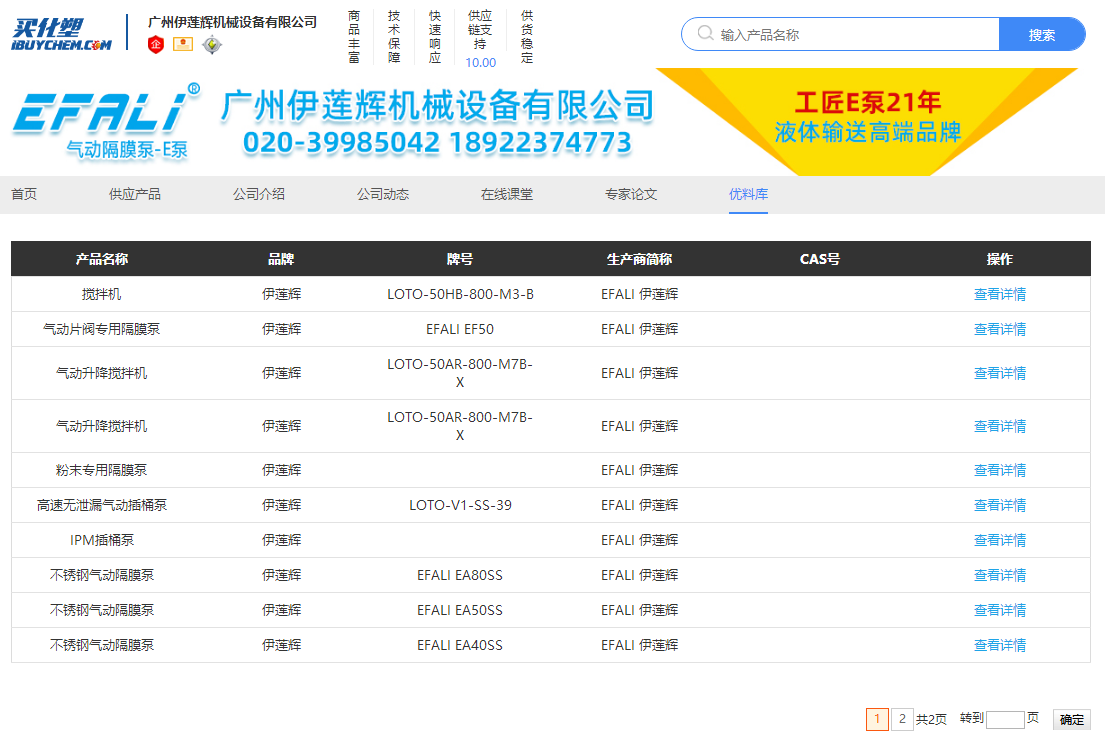Click the orange license certificate badge

(183, 44)
